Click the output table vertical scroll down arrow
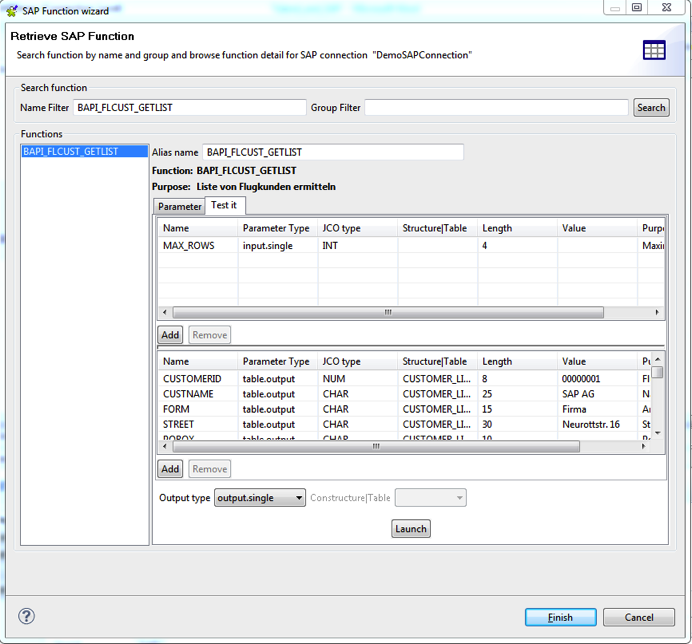This screenshot has height=644, width=692. pyautogui.click(x=658, y=433)
